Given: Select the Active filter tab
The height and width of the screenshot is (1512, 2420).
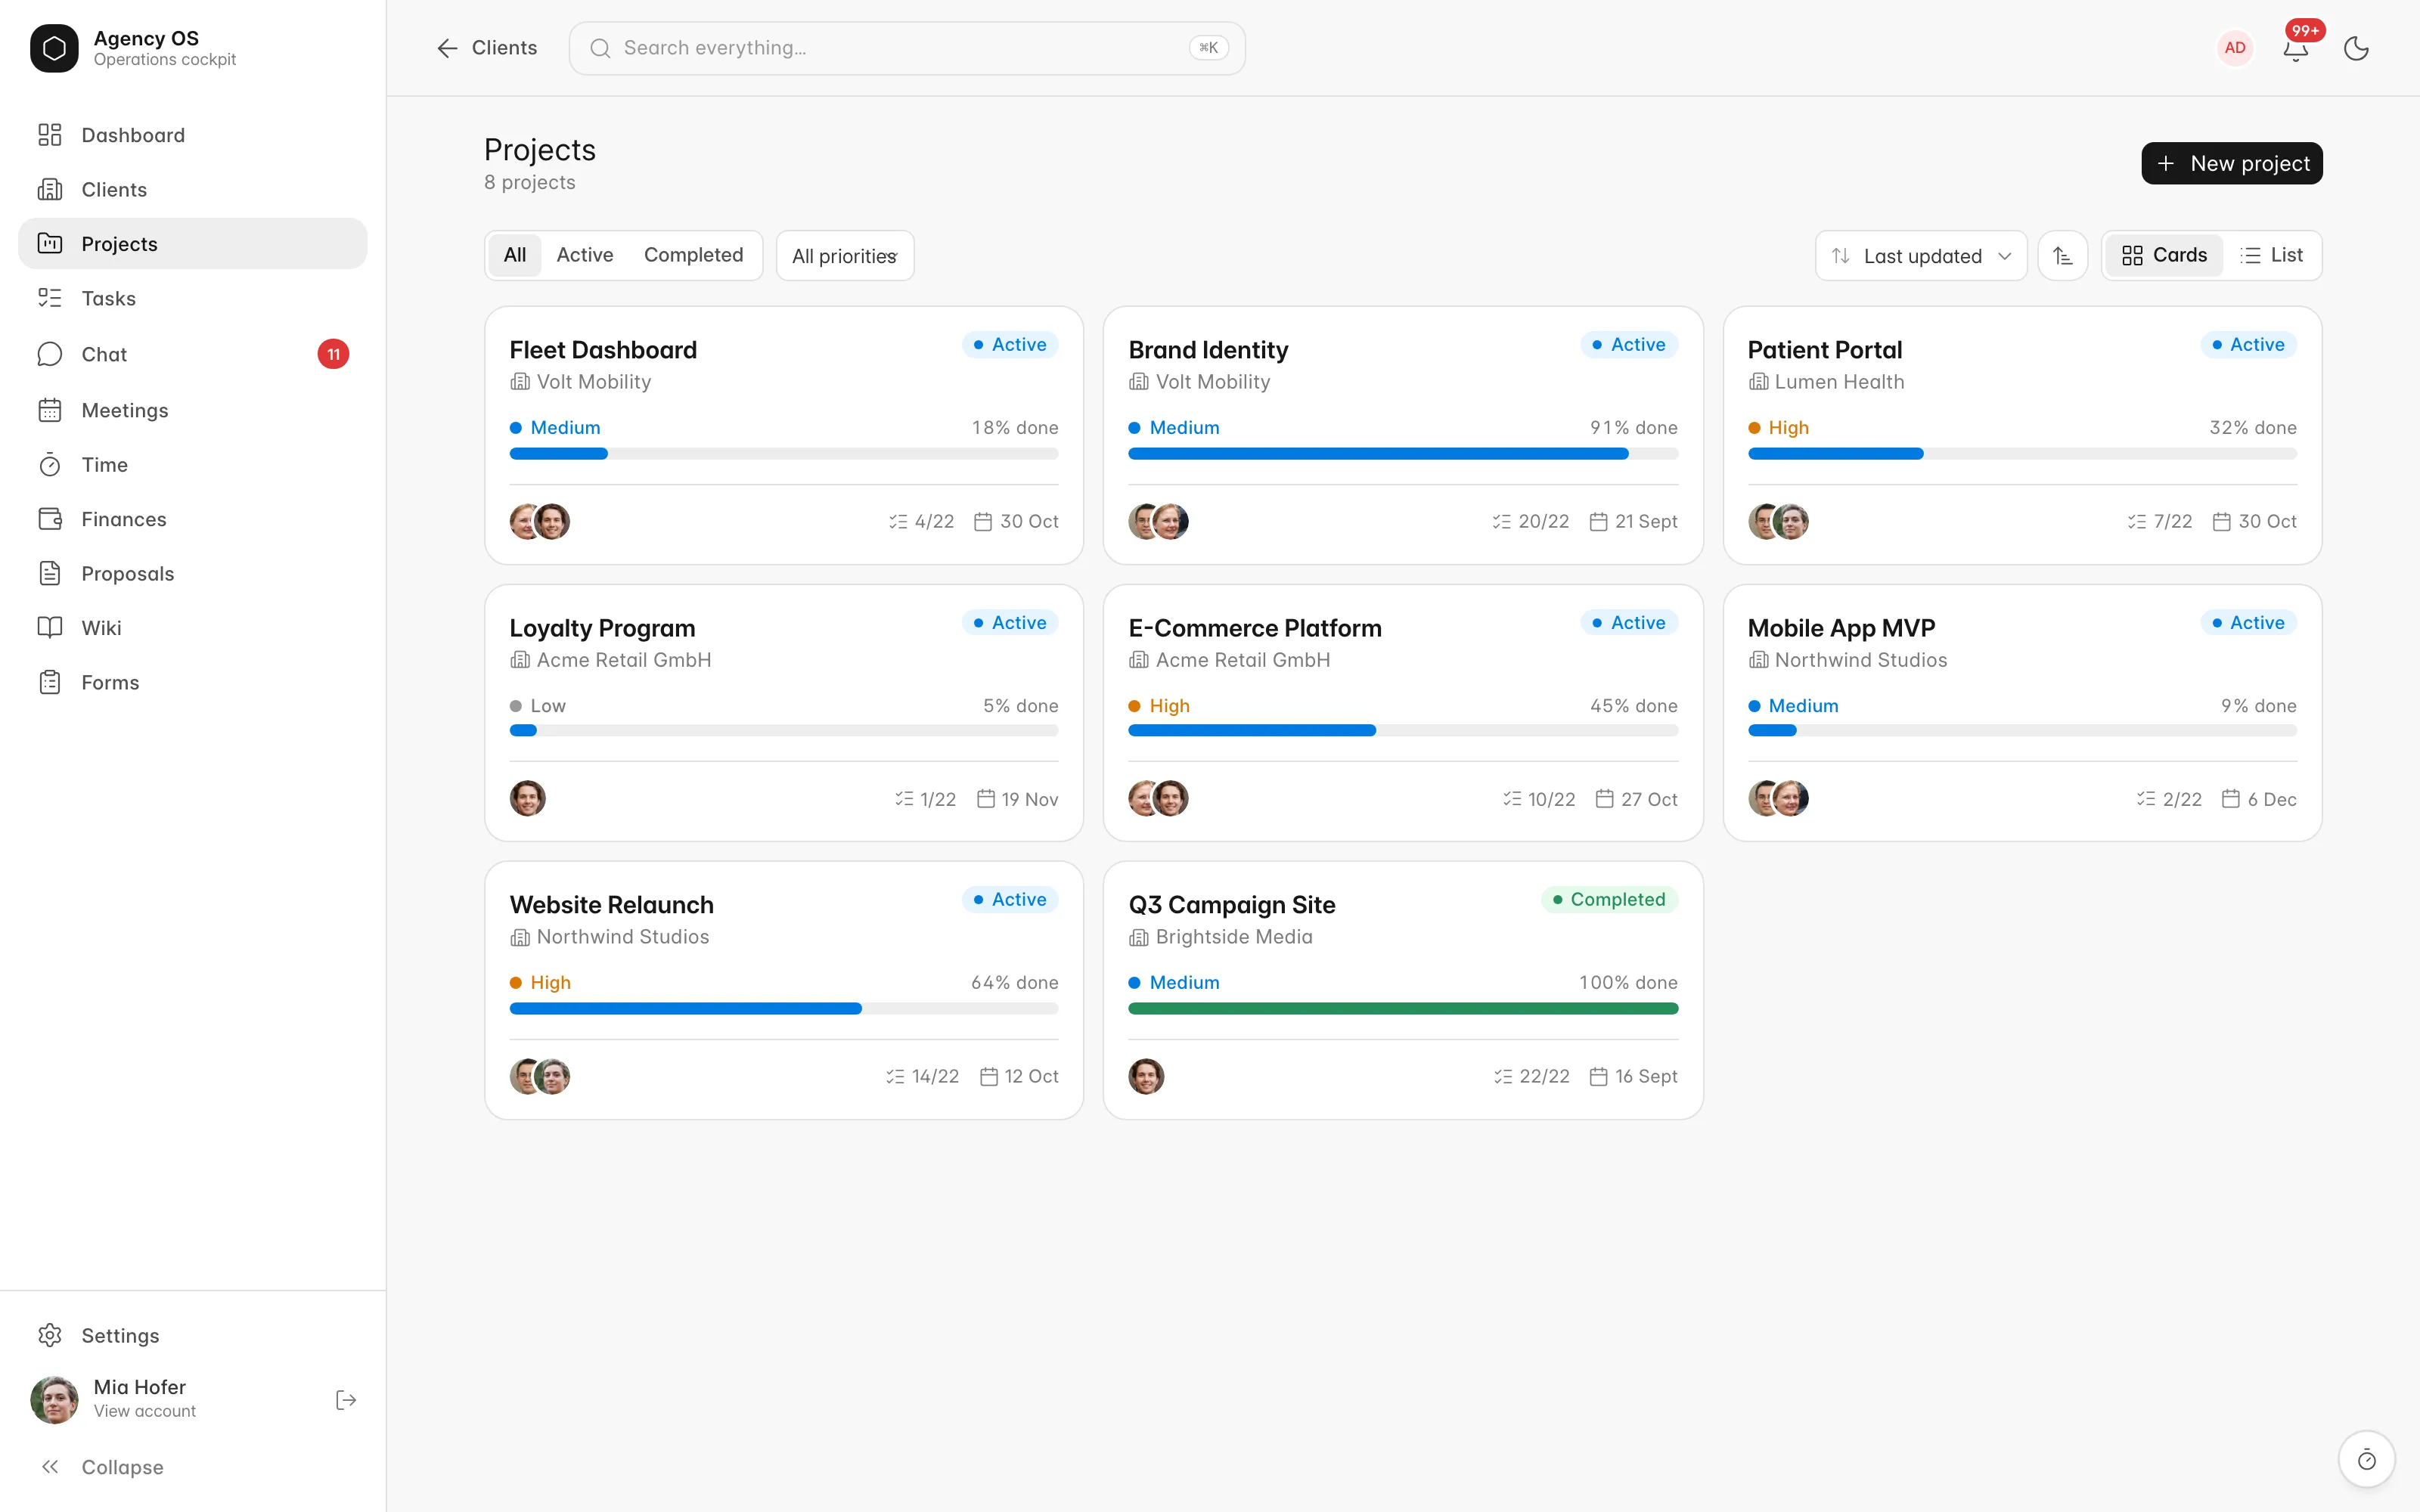Looking at the screenshot, I should [x=584, y=255].
